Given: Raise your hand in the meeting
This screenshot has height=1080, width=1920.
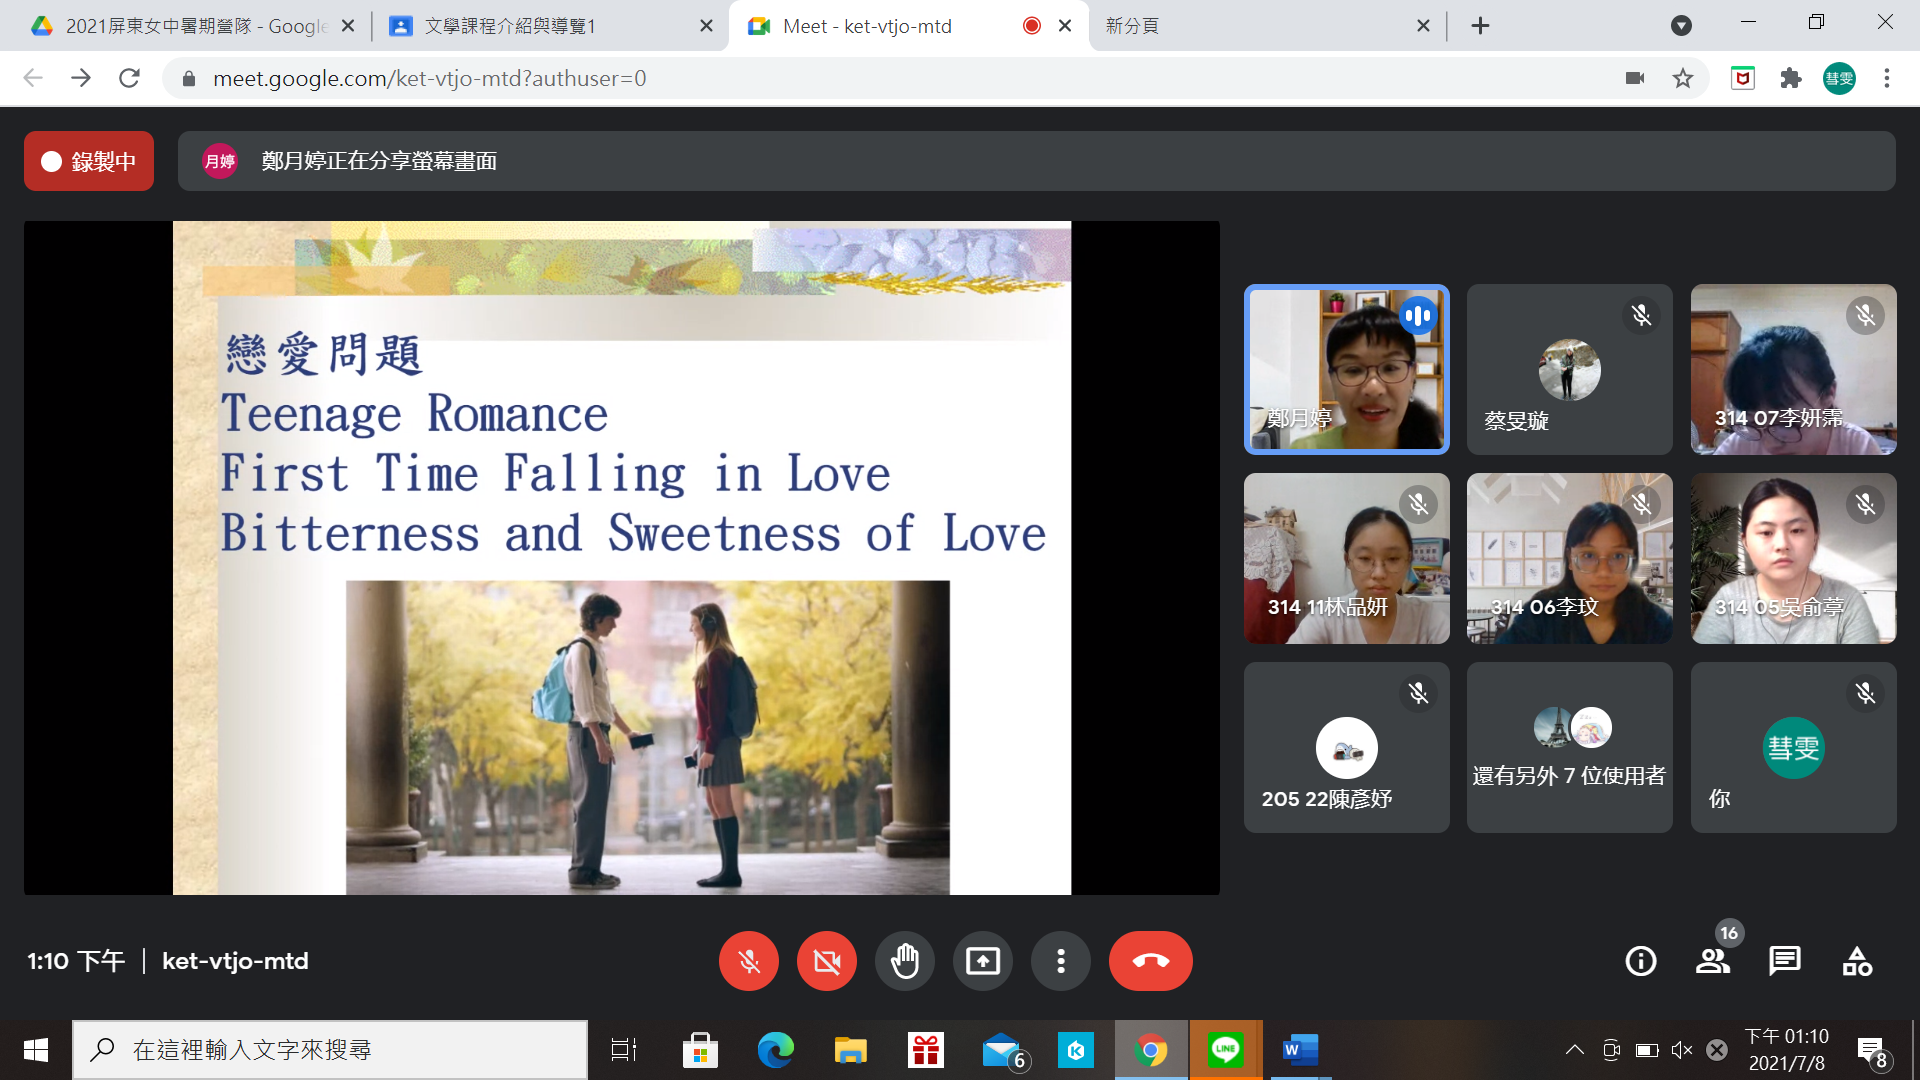Looking at the screenshot, I should (x=904, y=961).
